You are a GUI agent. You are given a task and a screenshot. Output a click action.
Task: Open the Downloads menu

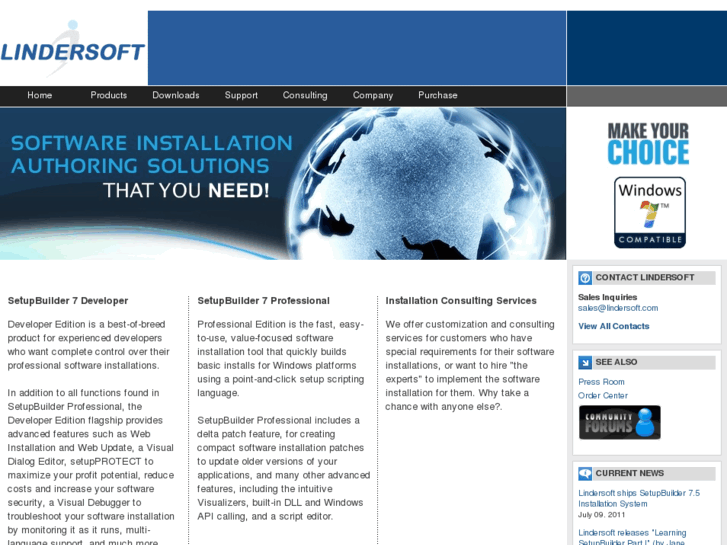click(x=176, y=95)
